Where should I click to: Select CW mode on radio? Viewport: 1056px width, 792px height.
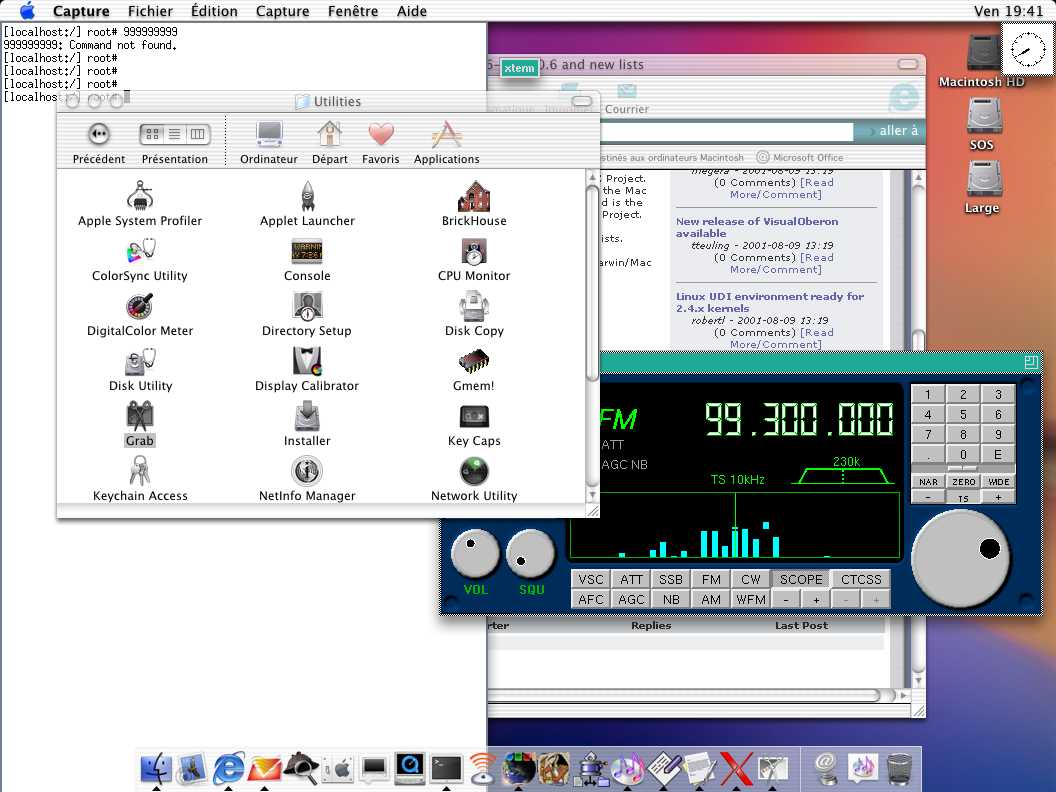[x=751, y=579]
